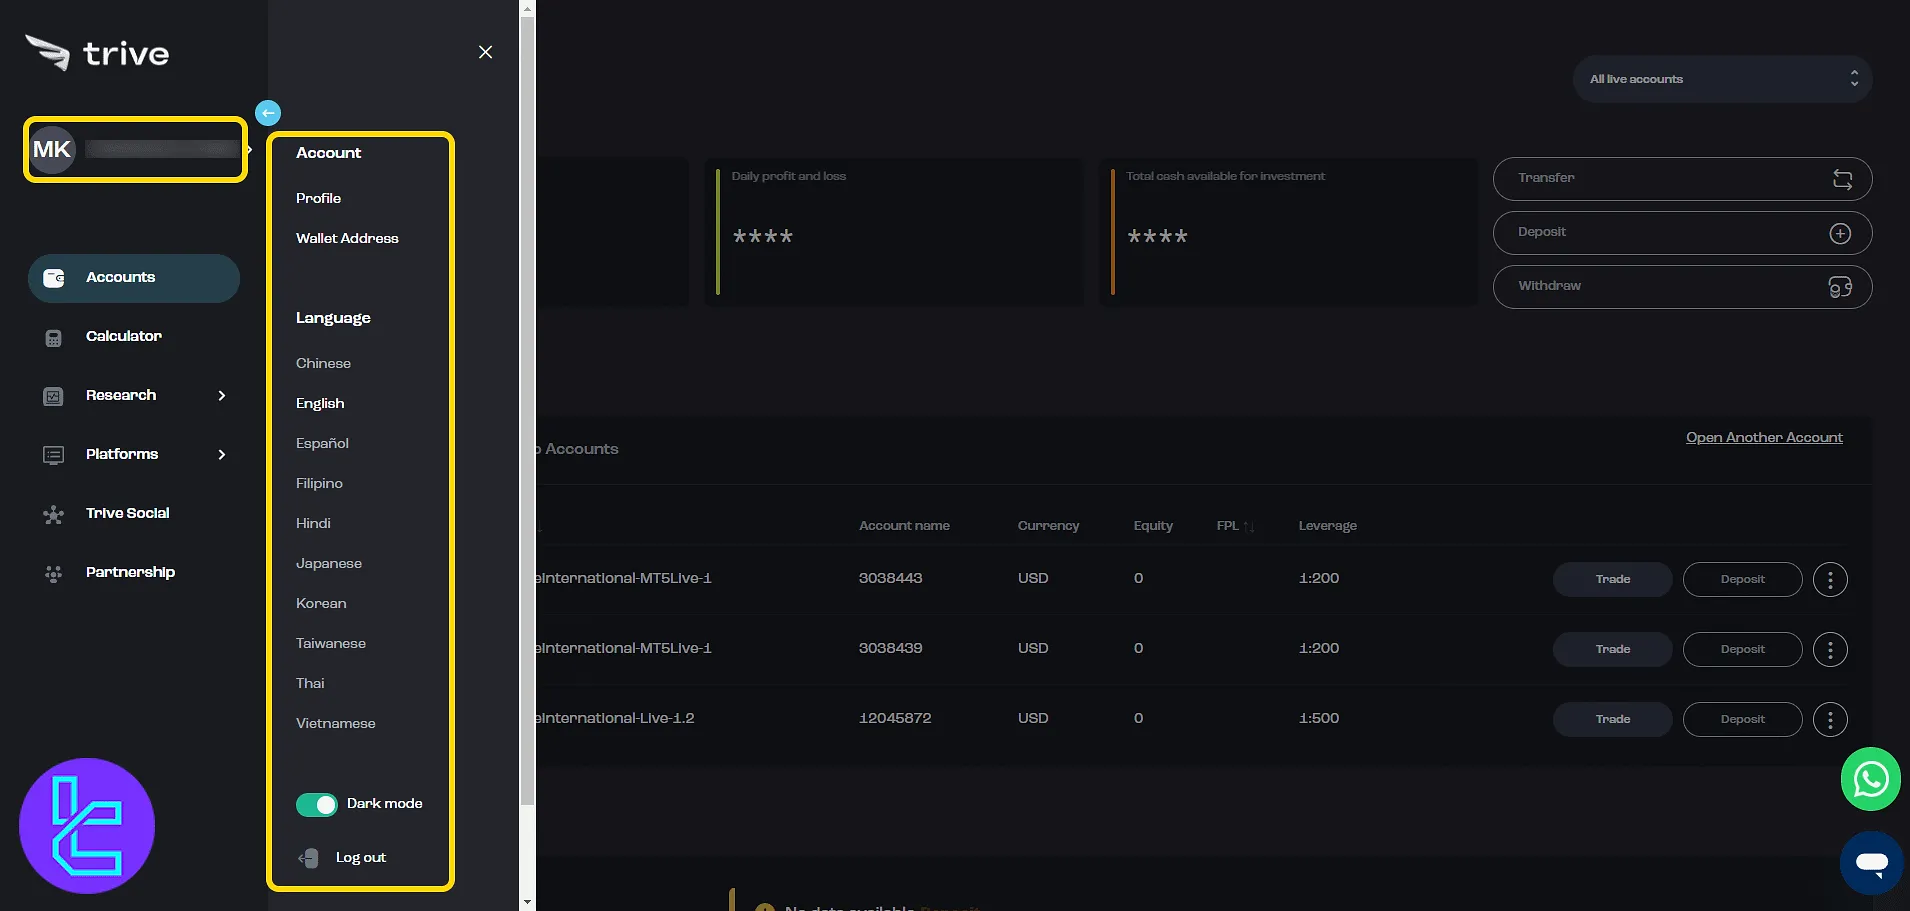The image size is (1910, 911).
Task: Click the Calculator icon in sidebar
Action: point(54,338)
